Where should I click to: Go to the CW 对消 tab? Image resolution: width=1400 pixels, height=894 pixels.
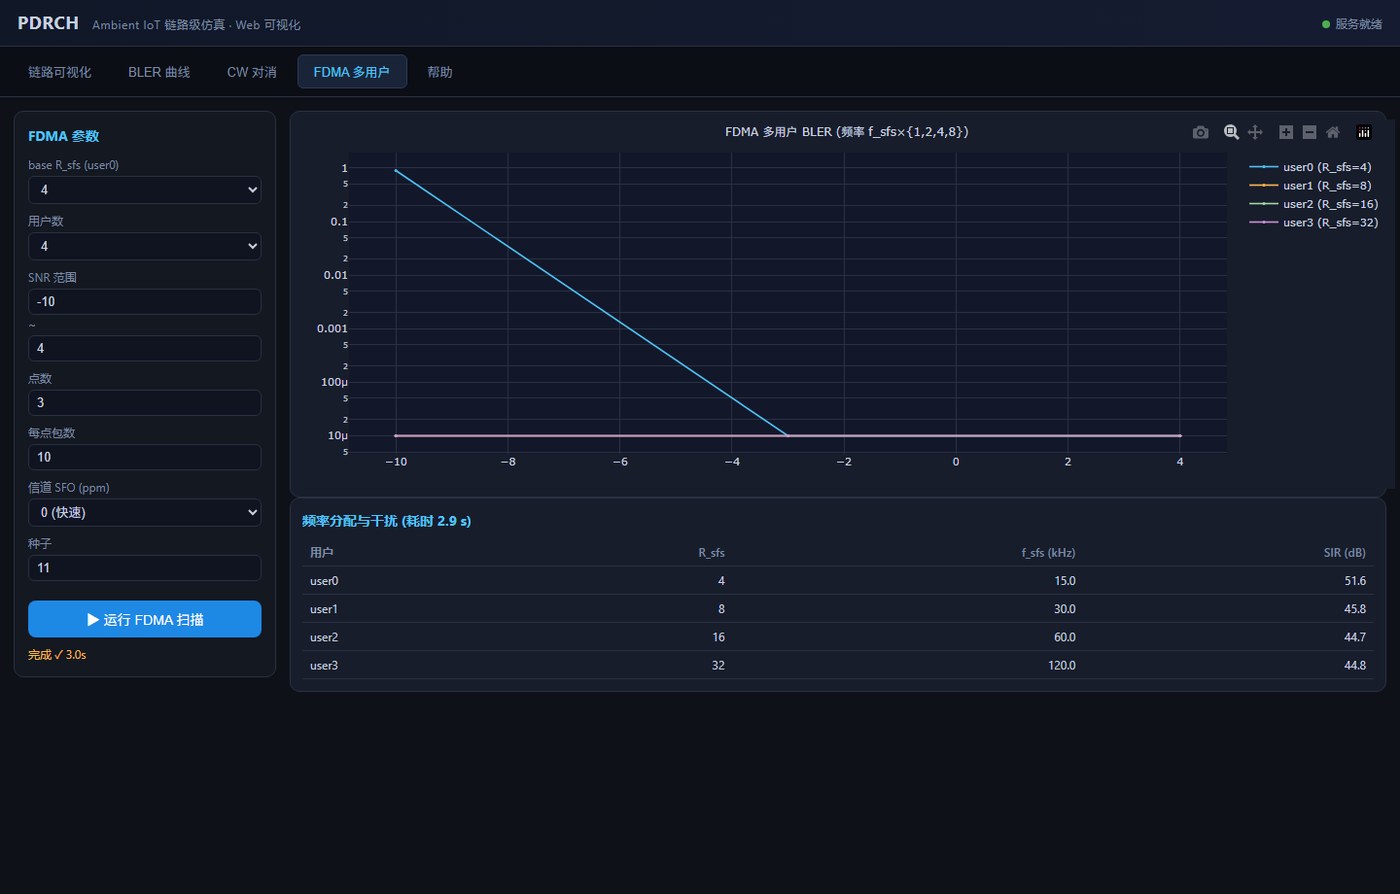pos(252,72)
